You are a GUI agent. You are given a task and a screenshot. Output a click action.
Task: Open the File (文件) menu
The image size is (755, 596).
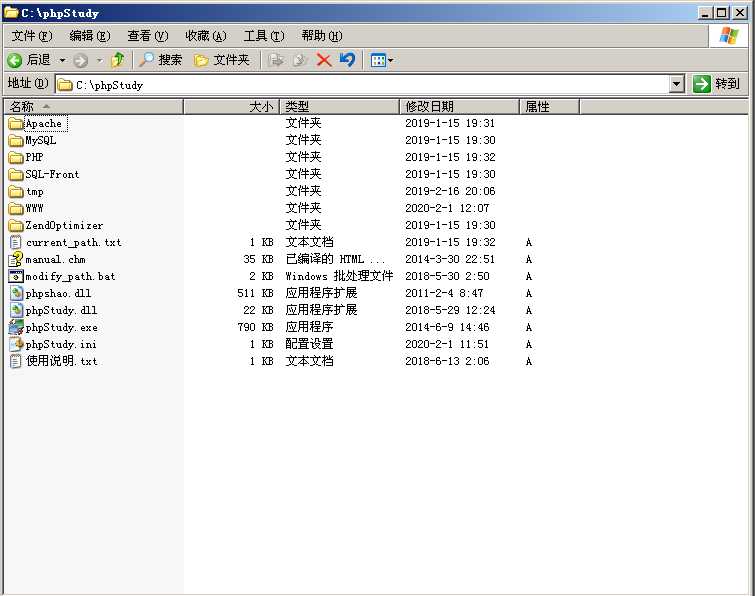(32, 36)
